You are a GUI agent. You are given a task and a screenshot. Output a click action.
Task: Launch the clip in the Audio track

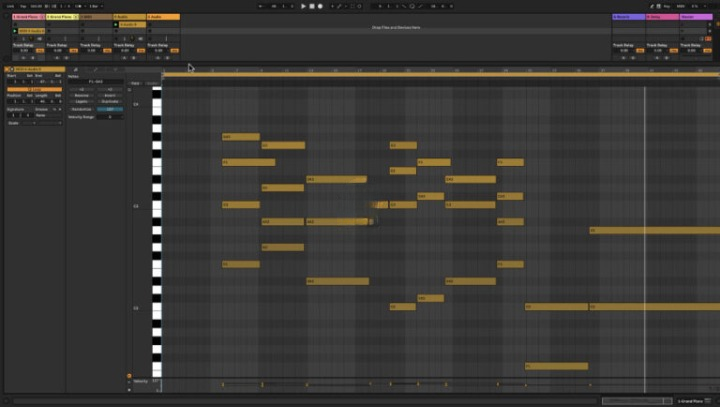point(116,24)
